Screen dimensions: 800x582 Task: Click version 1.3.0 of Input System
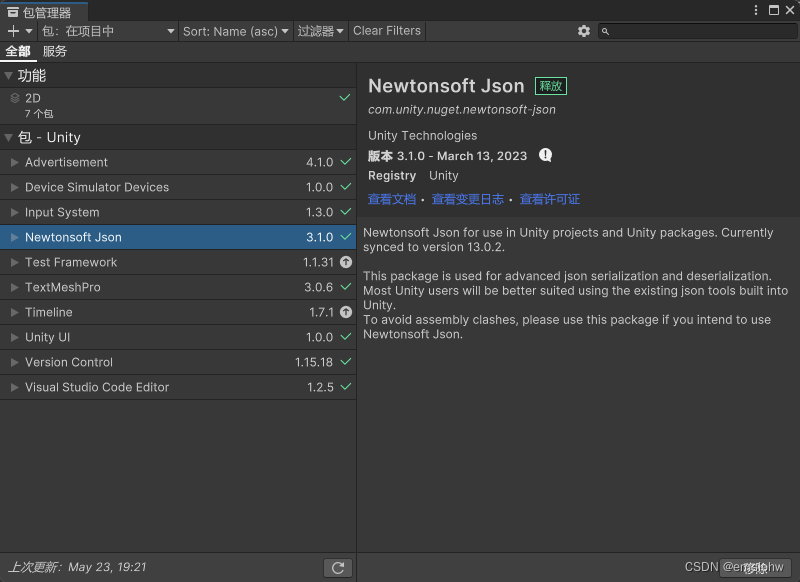[319, 212]
